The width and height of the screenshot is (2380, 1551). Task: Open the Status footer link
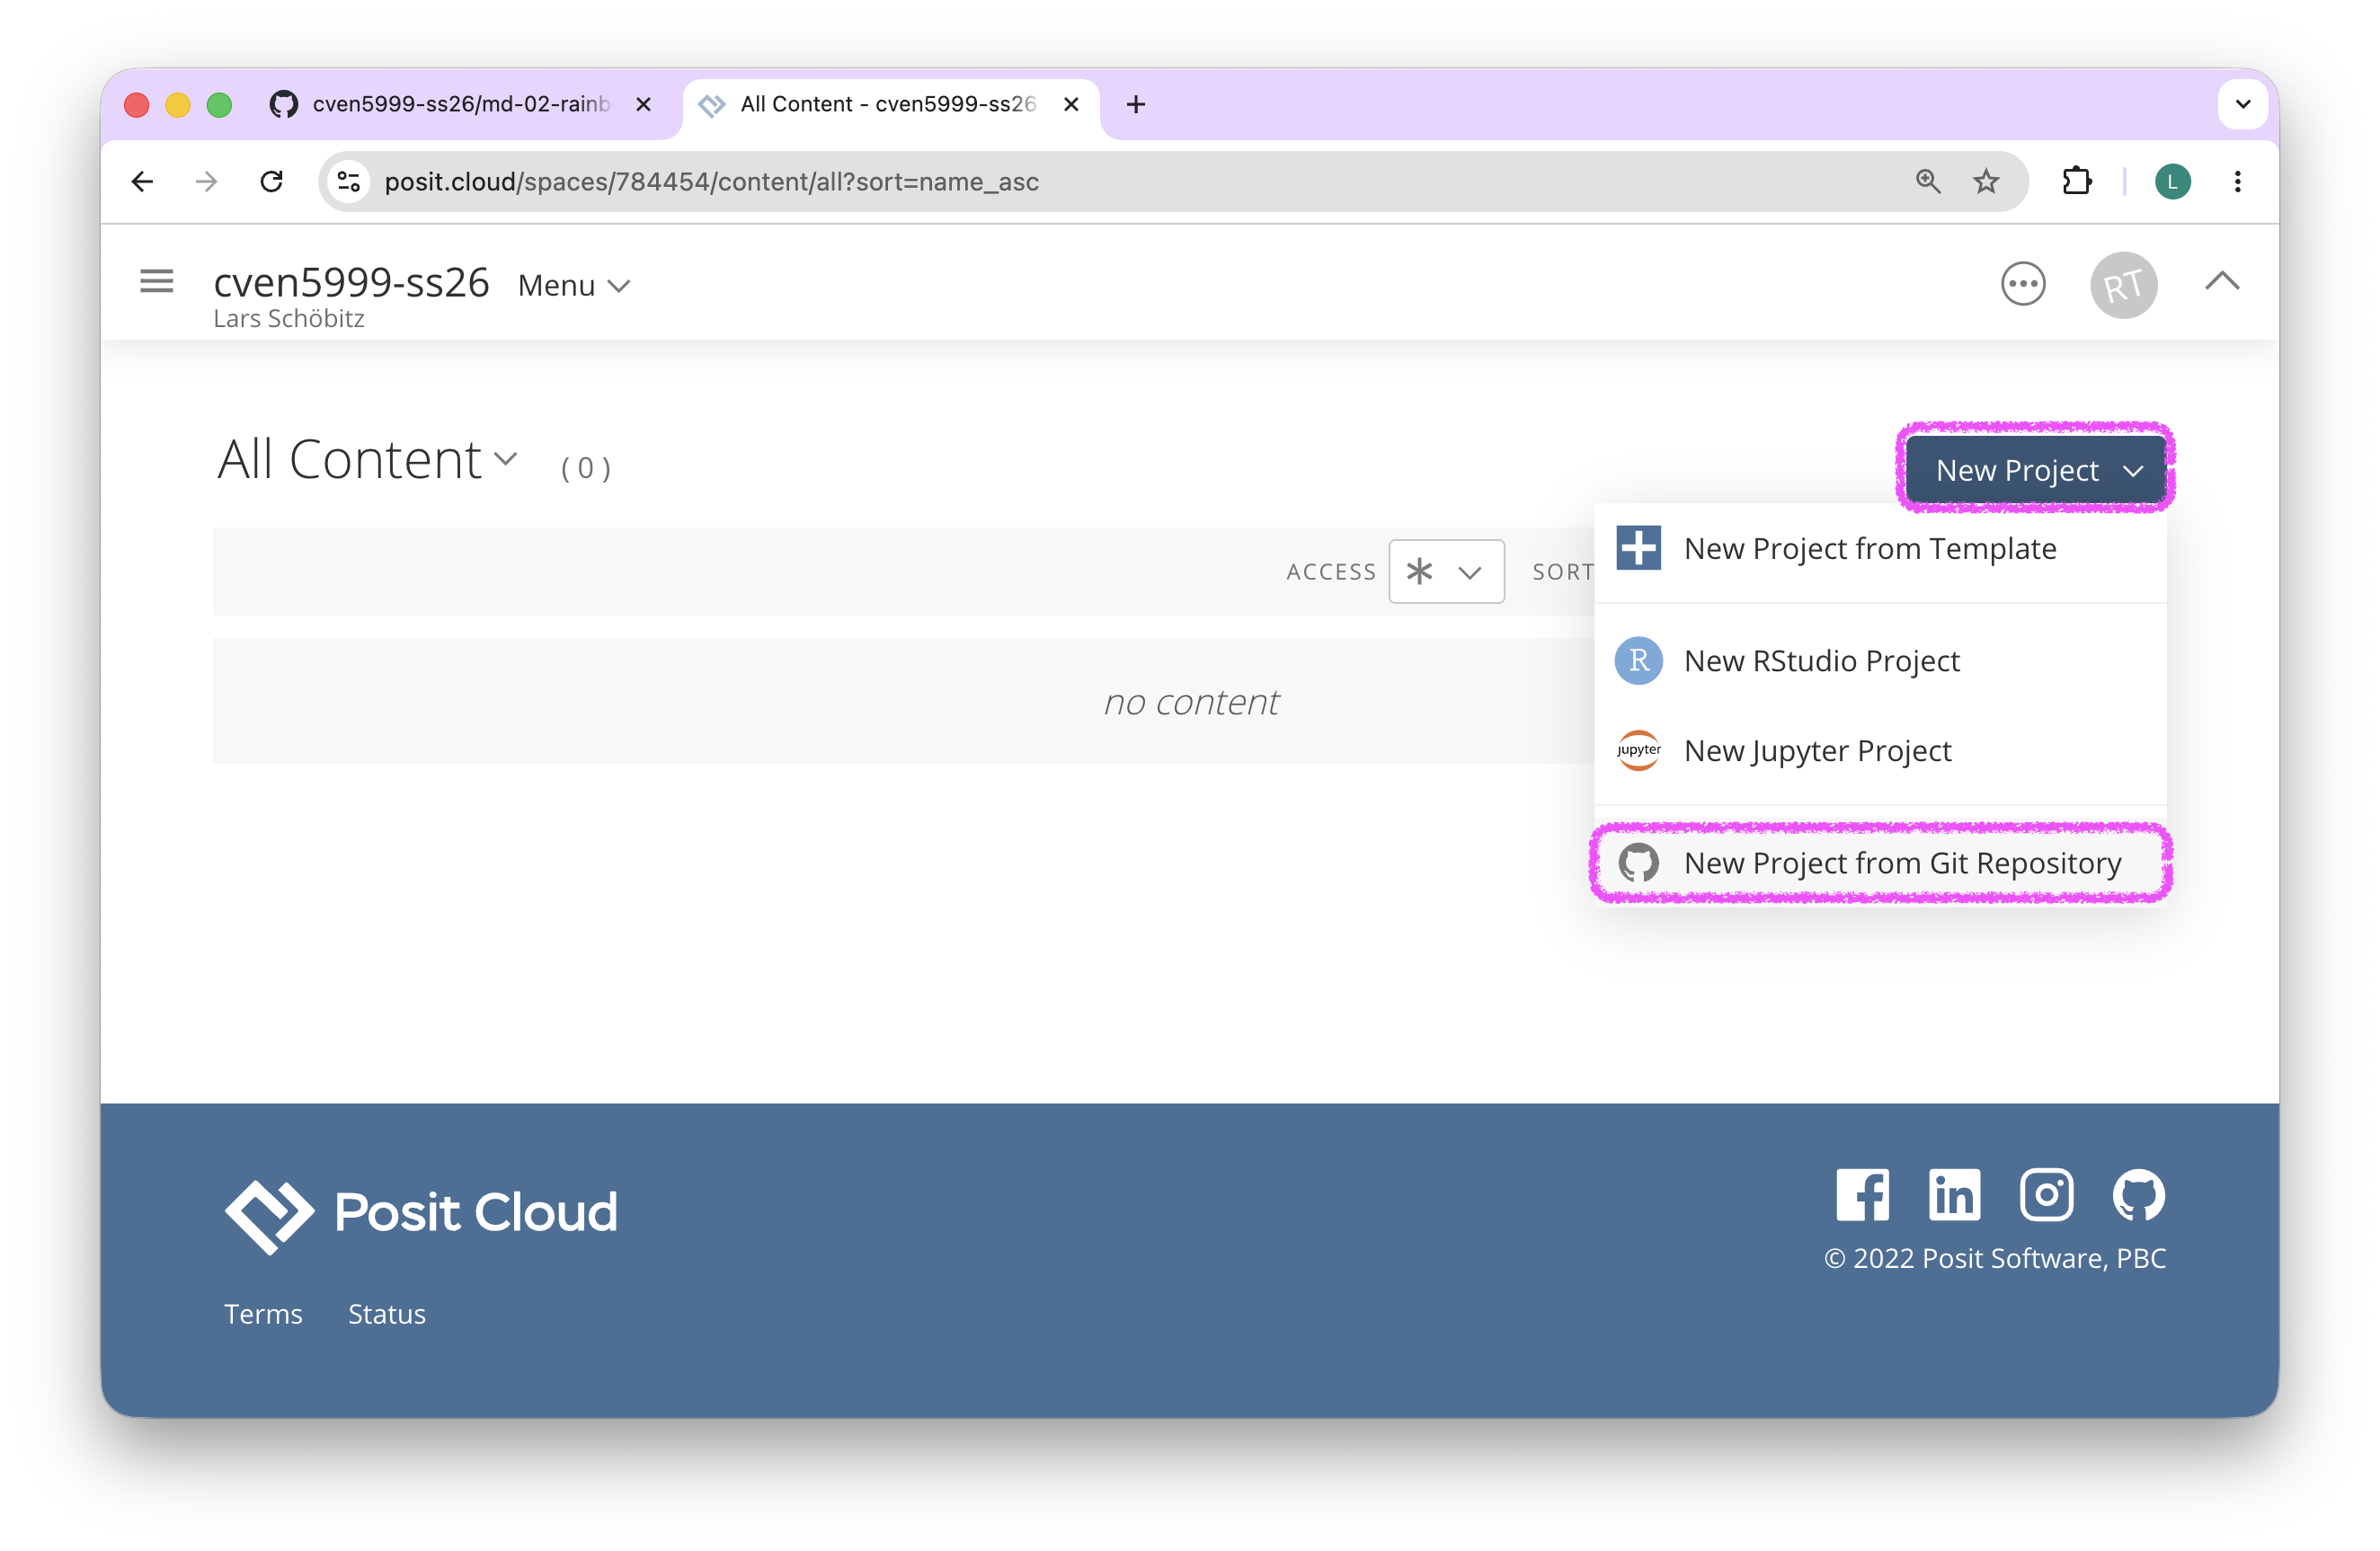387,1313
